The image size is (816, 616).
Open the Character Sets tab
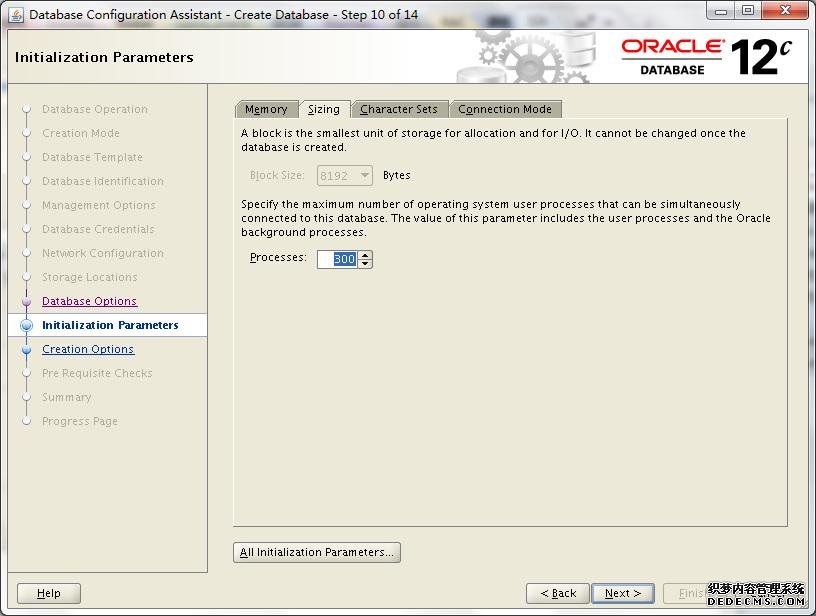pos(398,109)
